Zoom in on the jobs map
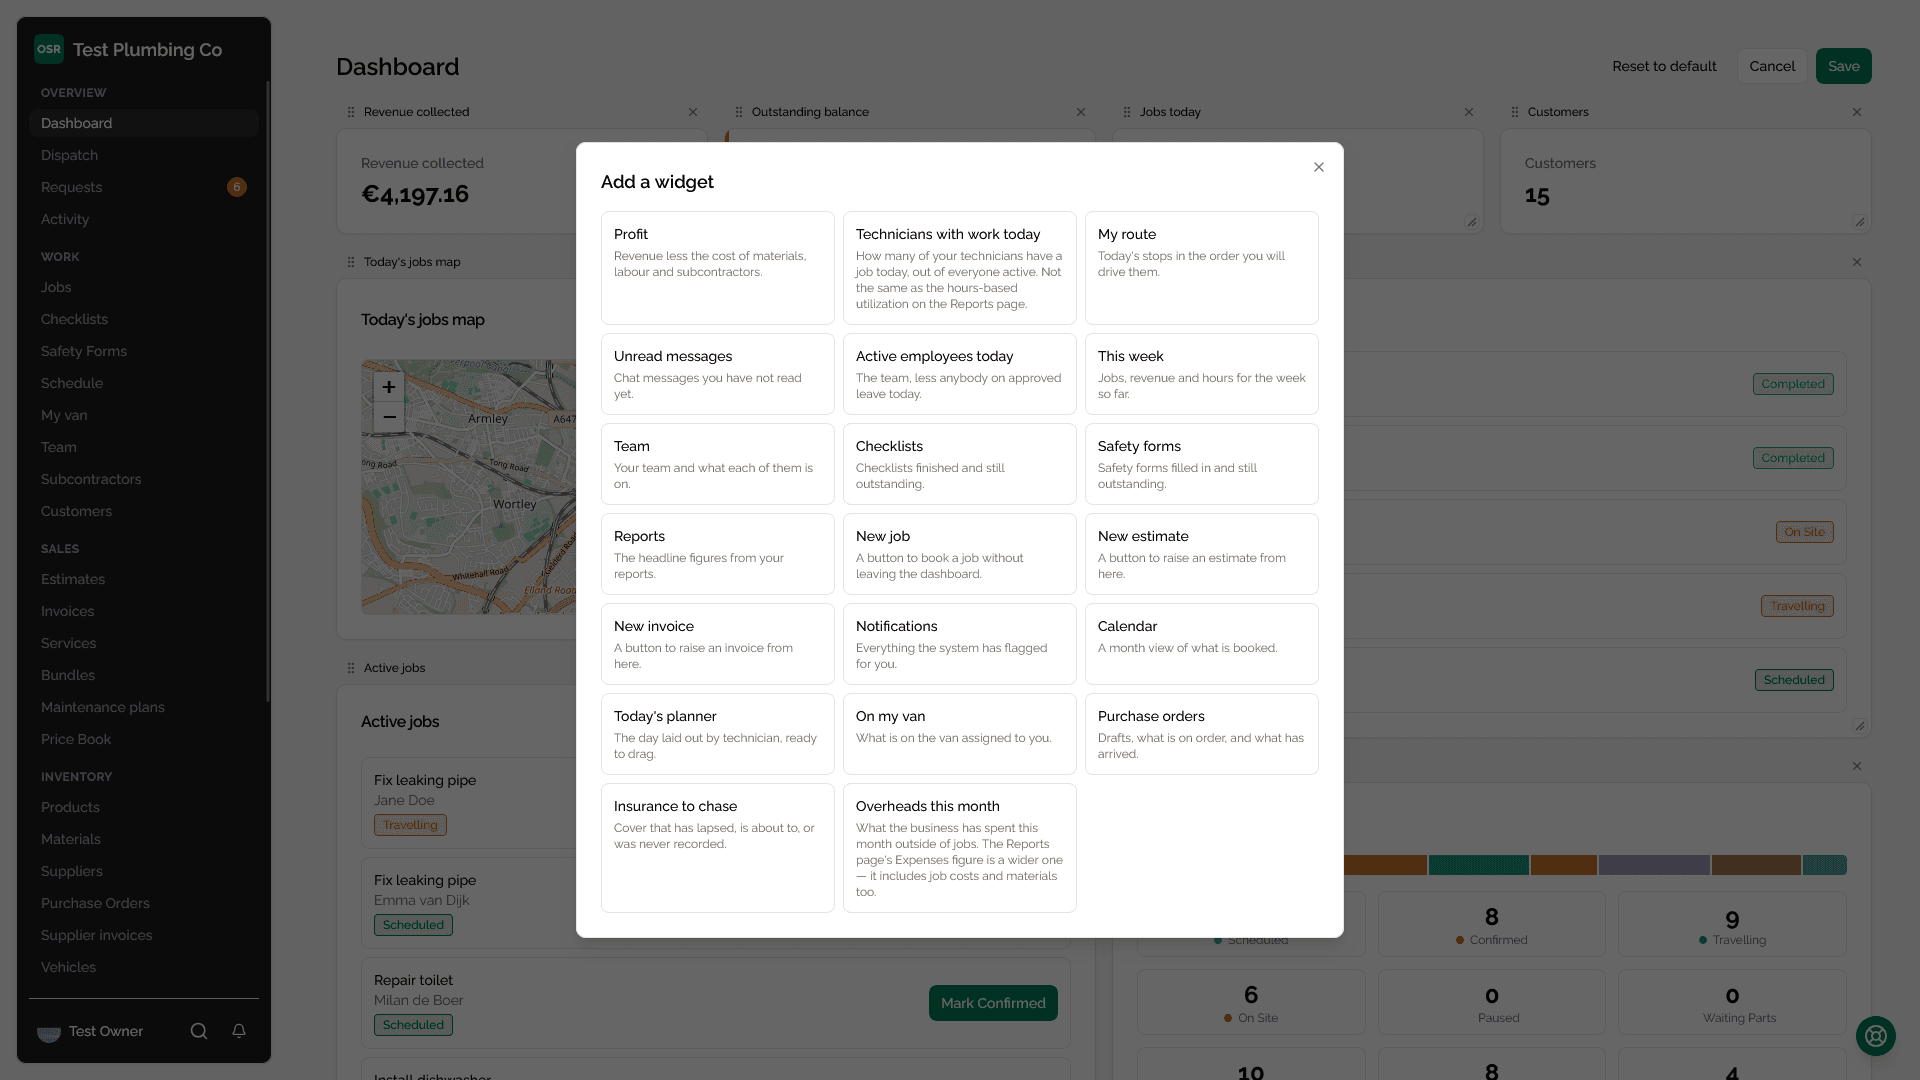Viewport: 1920px width, 1080px height. click(389, 387)
